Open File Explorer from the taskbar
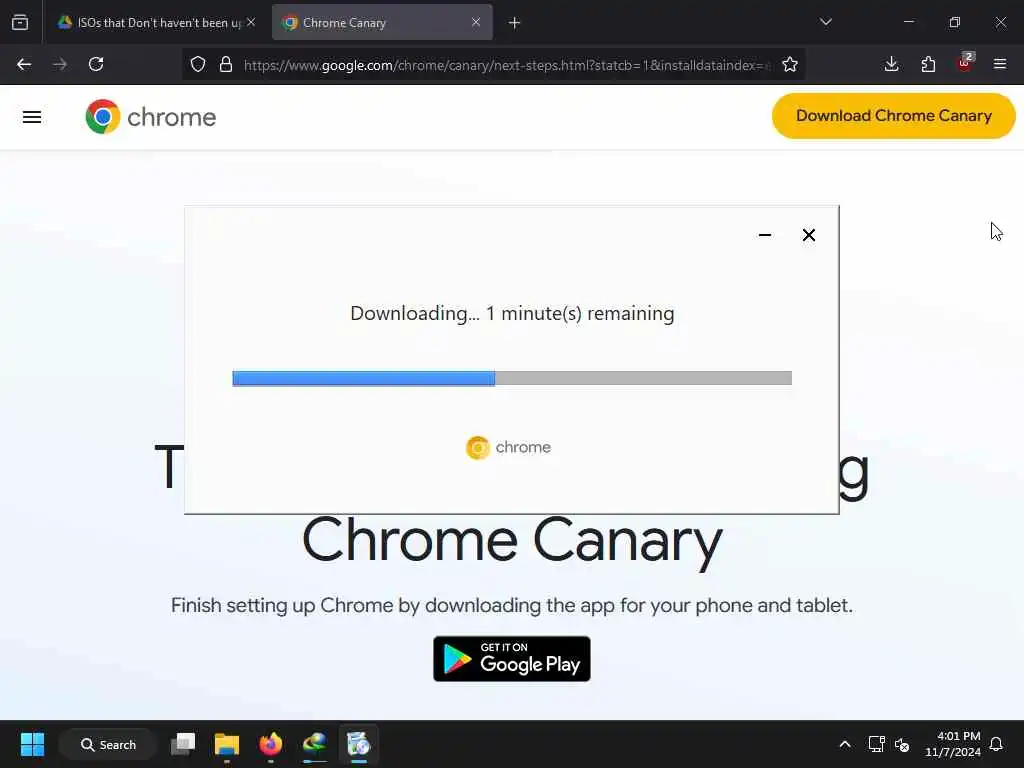Viewport: 1024px width, 768px height. point(227,744)
